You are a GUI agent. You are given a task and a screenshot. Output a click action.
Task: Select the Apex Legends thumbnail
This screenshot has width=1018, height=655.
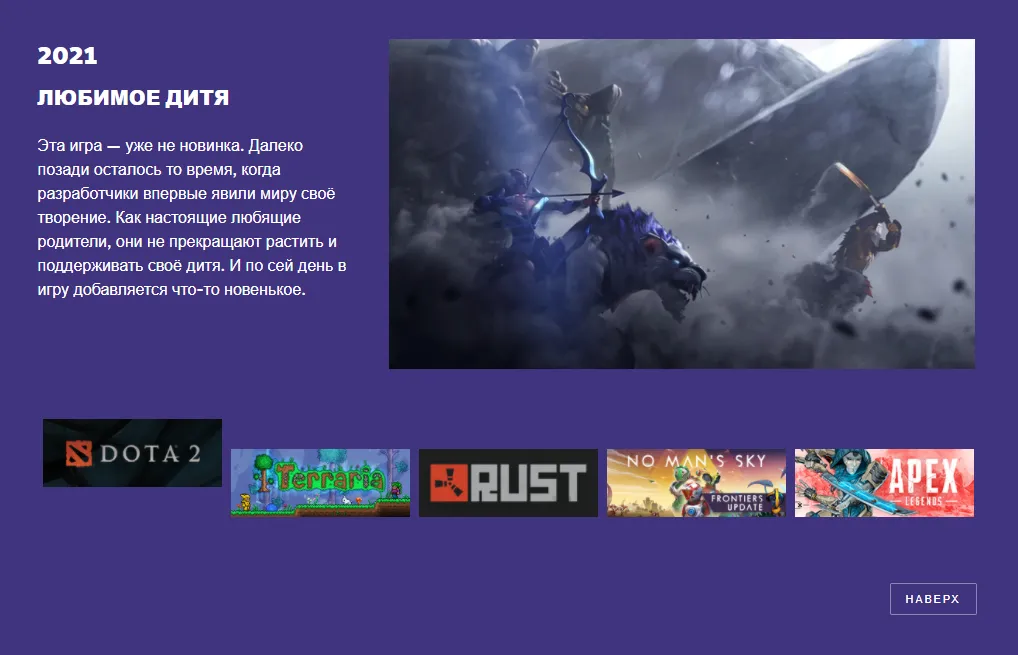[884, 482]
